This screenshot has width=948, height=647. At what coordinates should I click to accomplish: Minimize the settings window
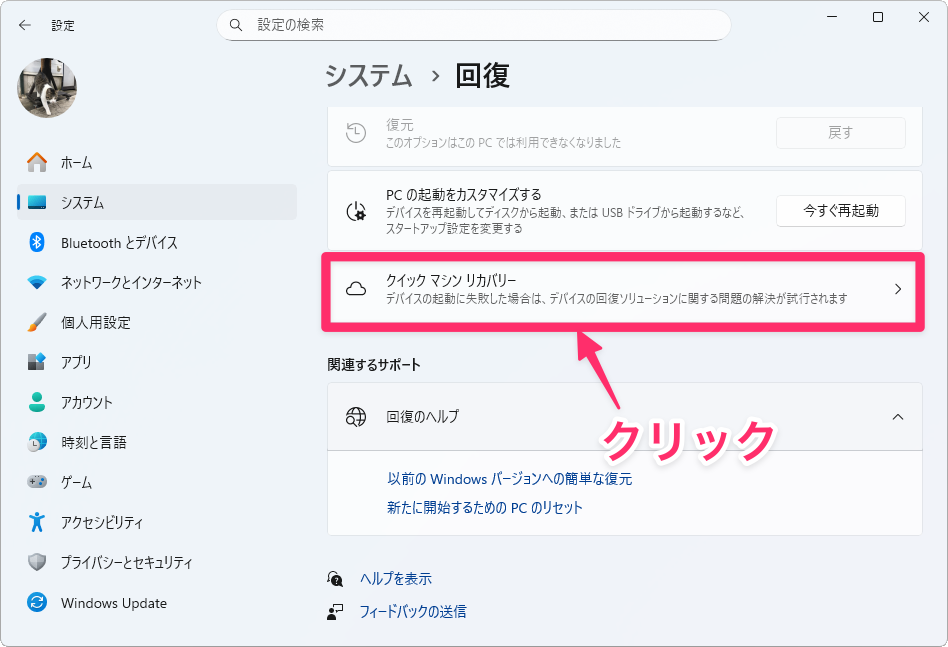(x=832, y=17)
